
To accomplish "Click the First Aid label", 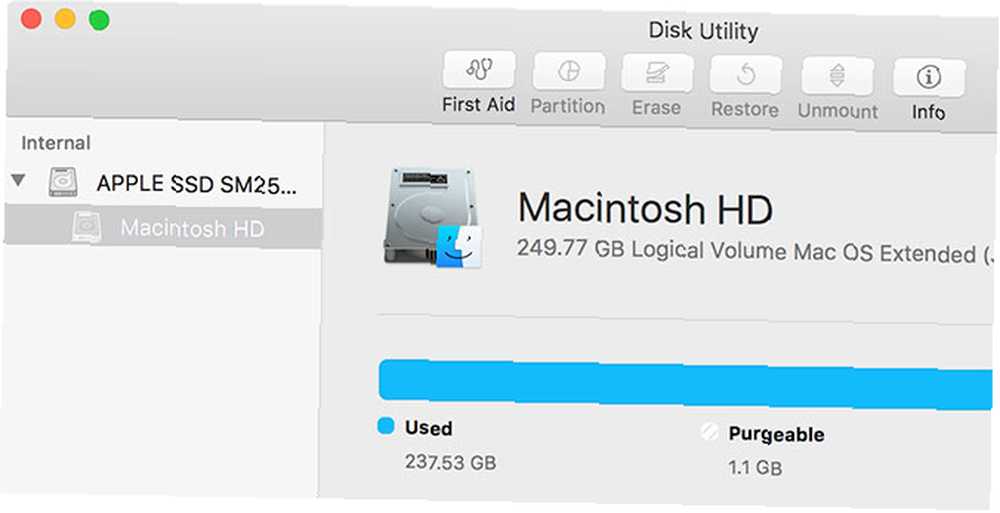I will coord(478,104).
